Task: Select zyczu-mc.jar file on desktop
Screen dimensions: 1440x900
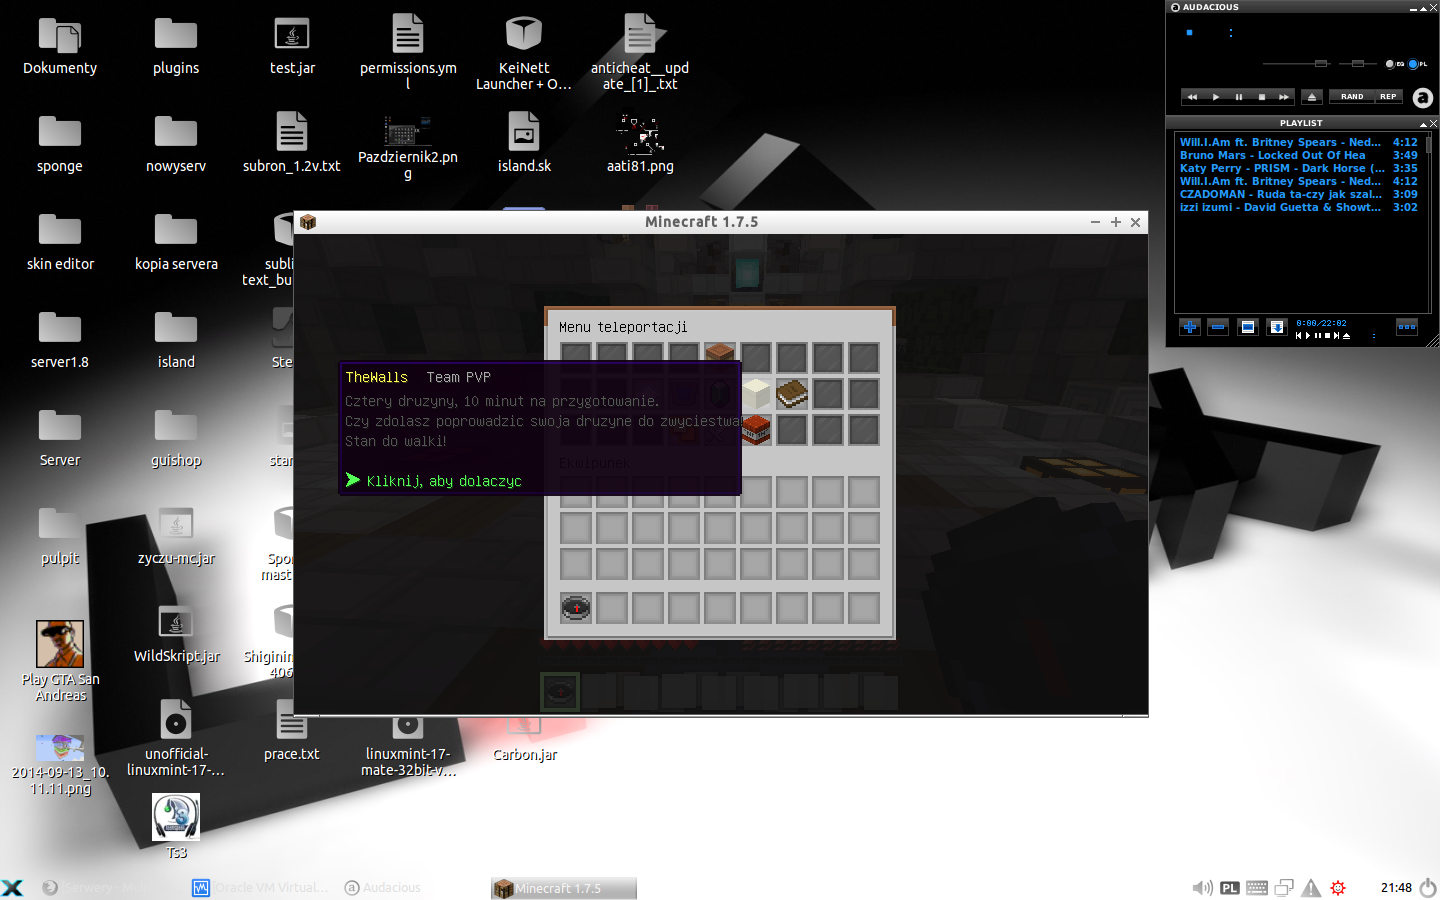Action: (176, 536)
